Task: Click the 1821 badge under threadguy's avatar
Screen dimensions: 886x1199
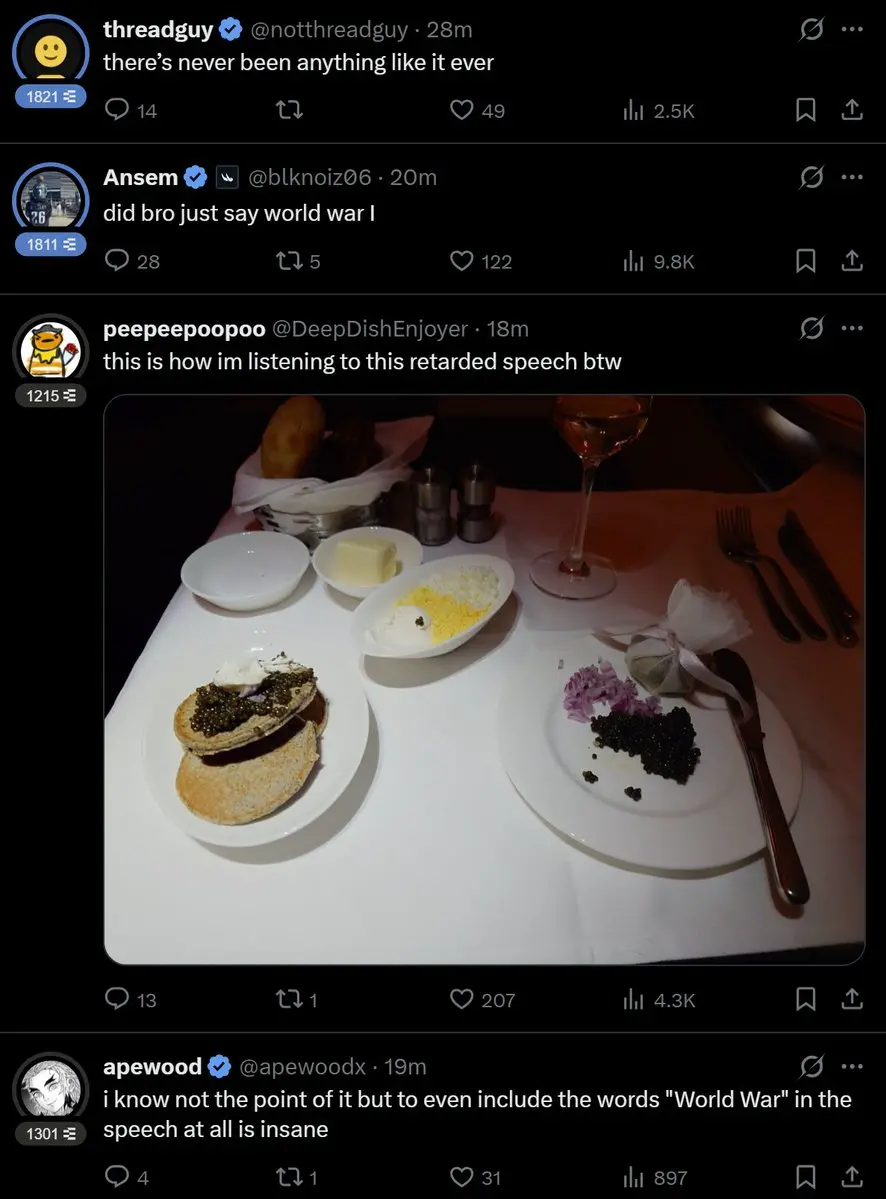Action: click(x=50, y=96)
